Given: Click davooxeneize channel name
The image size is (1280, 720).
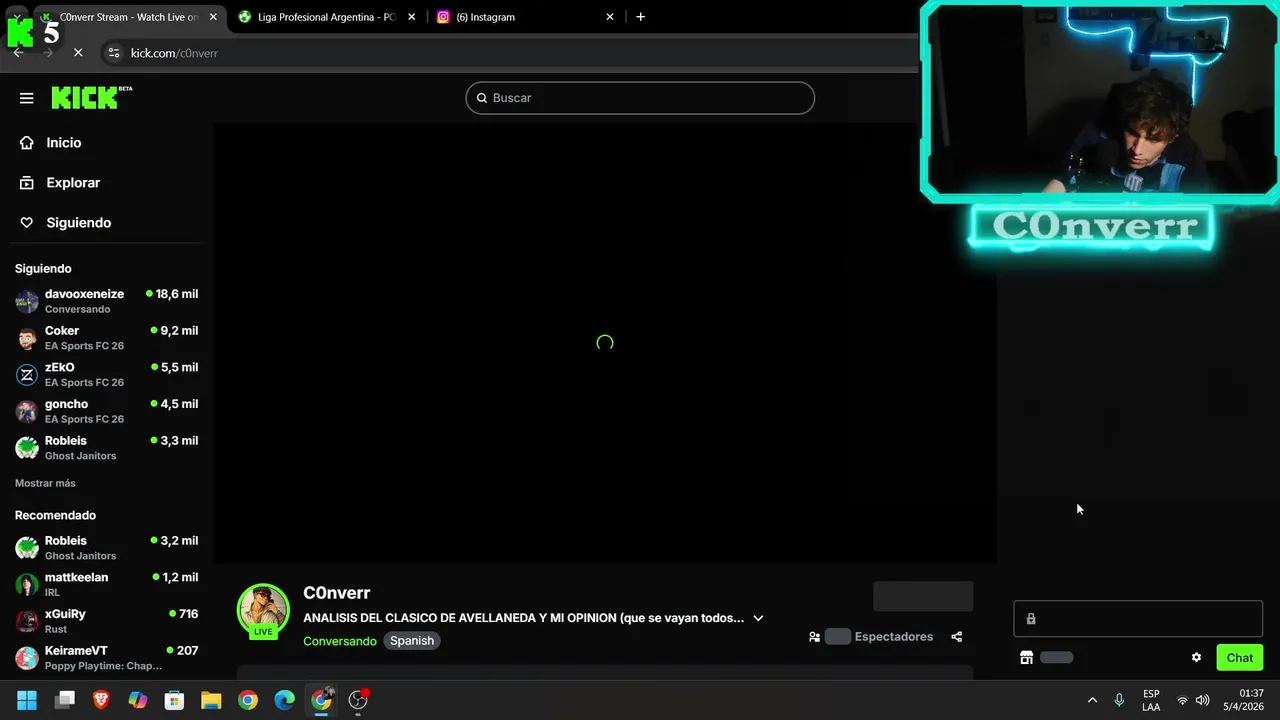Looking at the screenshot, I should point(84,294).
